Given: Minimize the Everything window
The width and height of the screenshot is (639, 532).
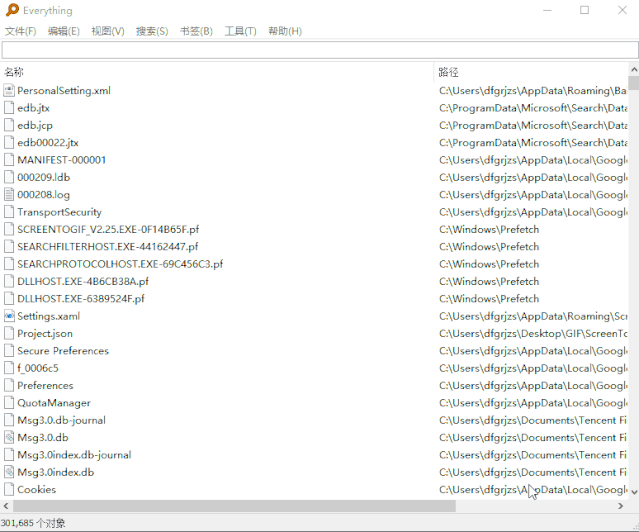Looking at the screenshot, I should pyautogui.click(x=547, y=10).
